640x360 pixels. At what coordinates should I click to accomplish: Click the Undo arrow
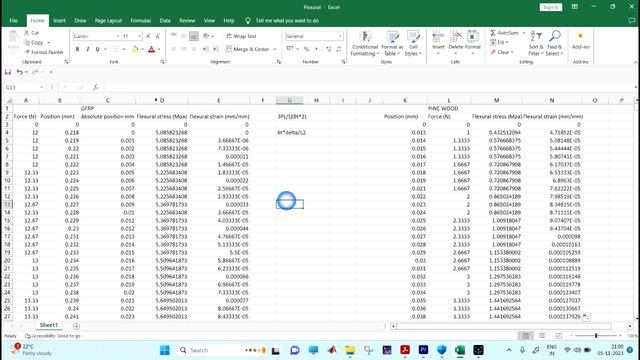pos(19,72)
